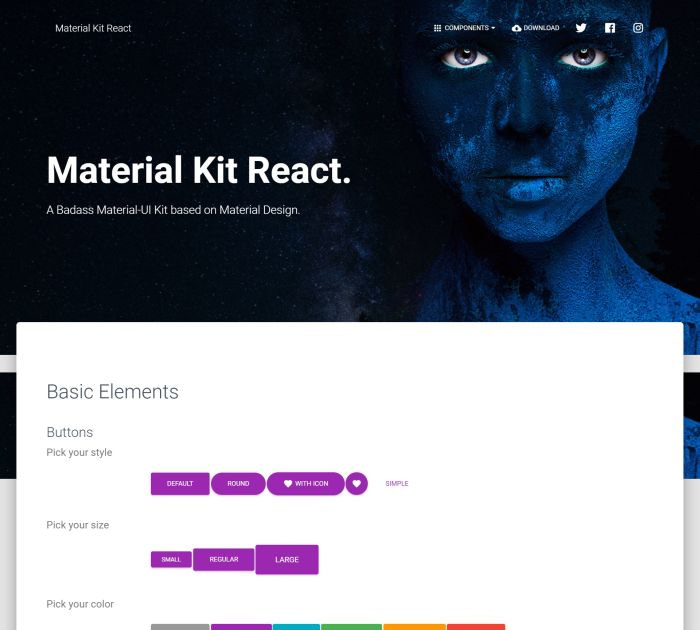Screen dimensions: 700x630
Task: Open the Components menu
Action: click(464, 28)
